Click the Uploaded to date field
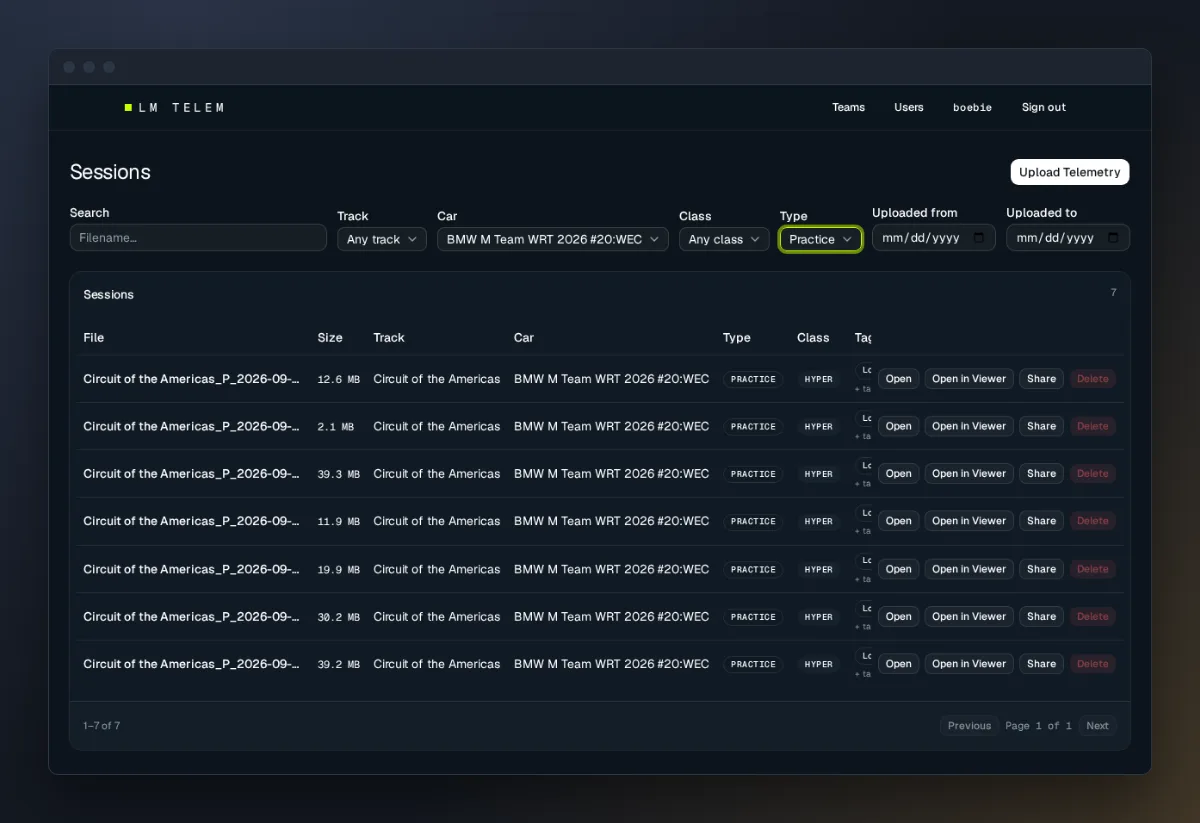This screenshot has width=1200, height=823. 1068,238
